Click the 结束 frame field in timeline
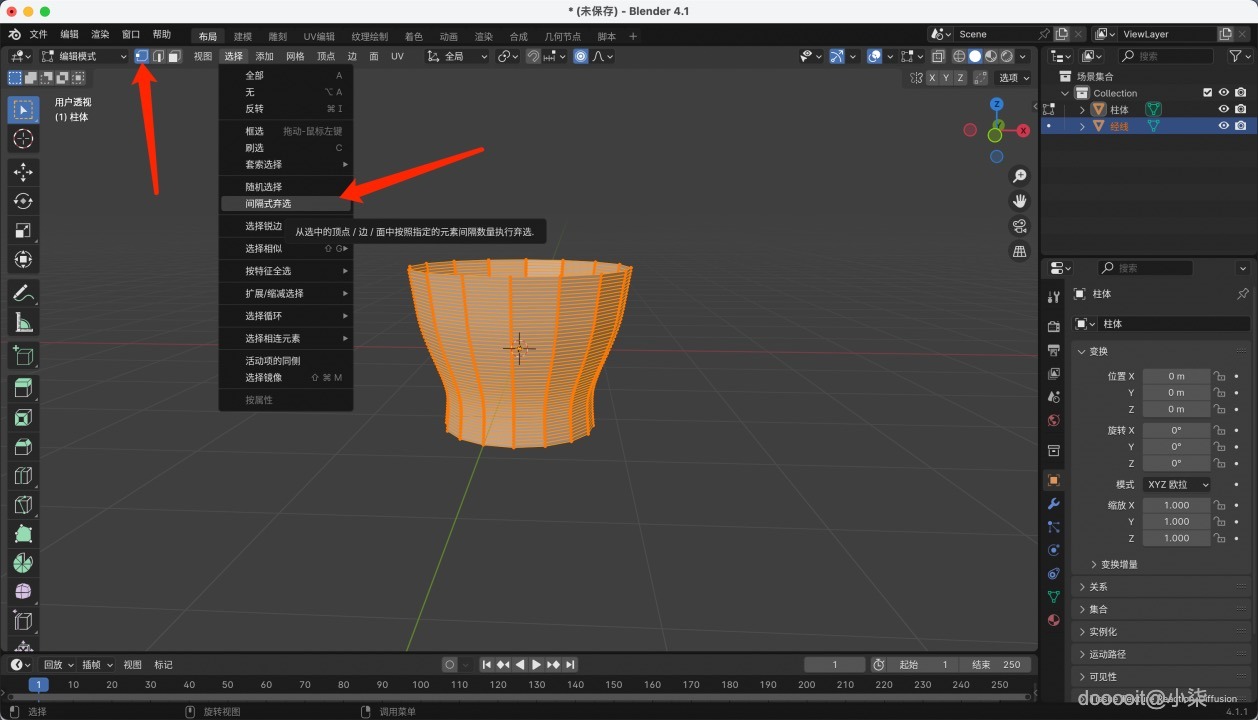Screen dimensions: 1258x720 995,665
